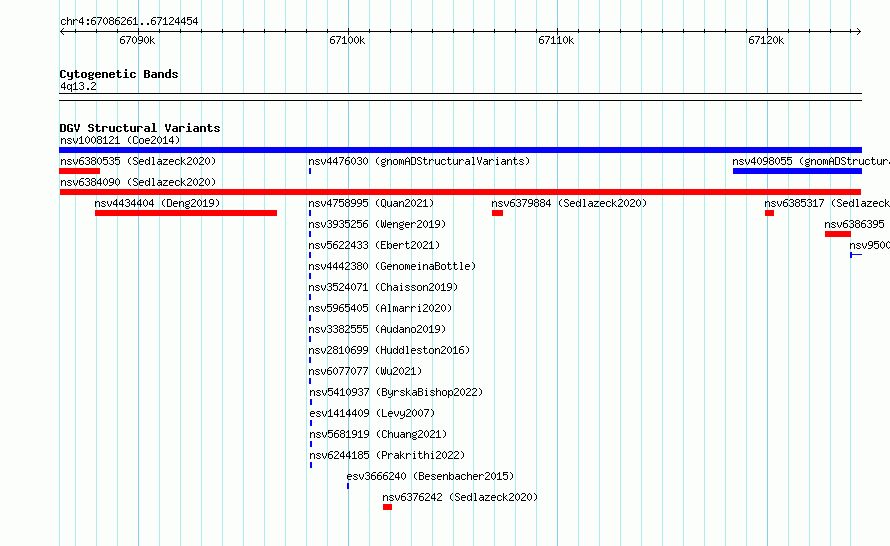This screenshot has width=890, height=546.
Task: Click the ruler's left arrow end
Action: [62, 31]
